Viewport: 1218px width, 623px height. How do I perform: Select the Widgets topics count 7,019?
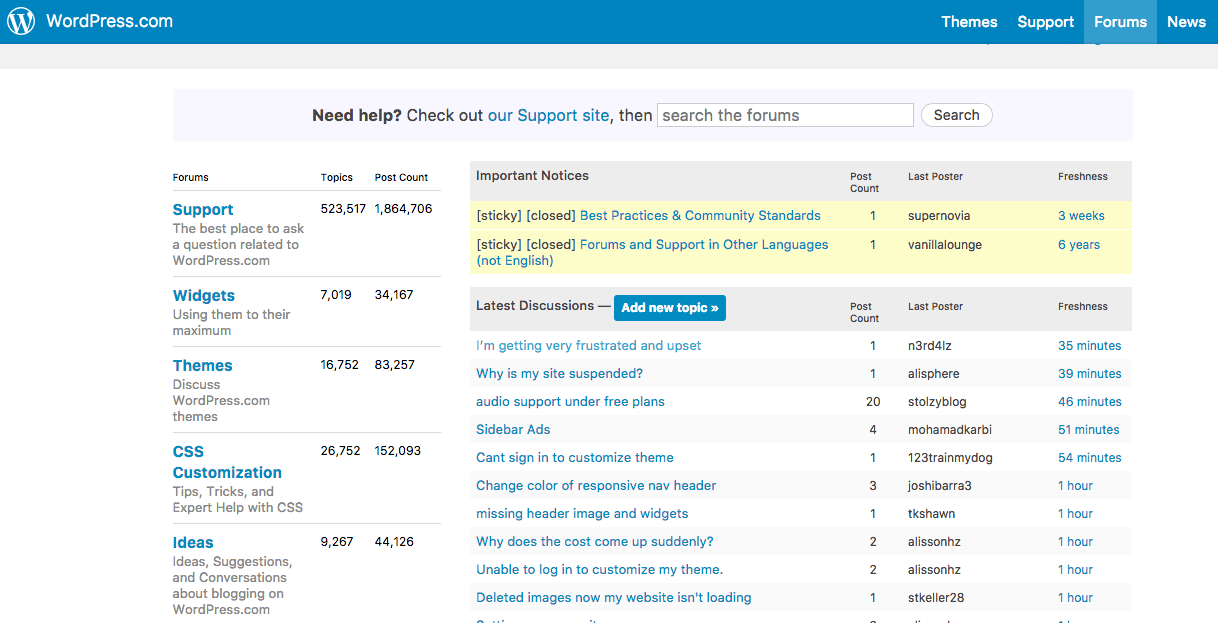tap(336, 294)
